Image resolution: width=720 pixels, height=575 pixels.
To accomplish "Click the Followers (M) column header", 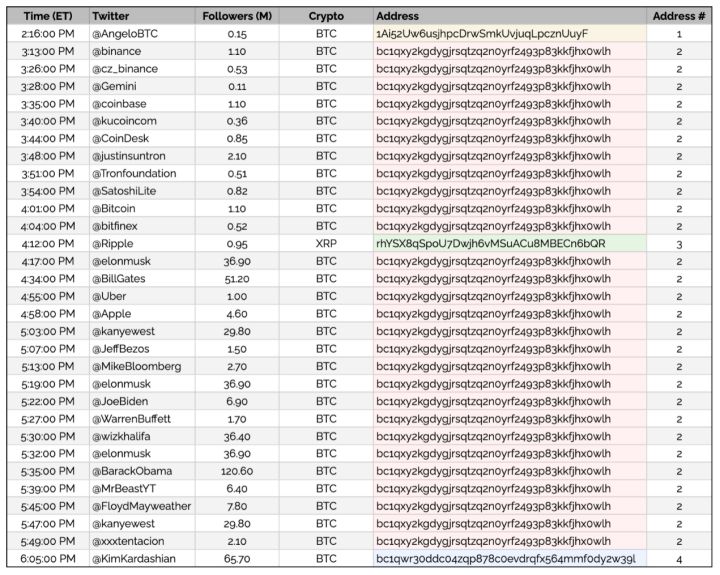I will coord(236,17).
